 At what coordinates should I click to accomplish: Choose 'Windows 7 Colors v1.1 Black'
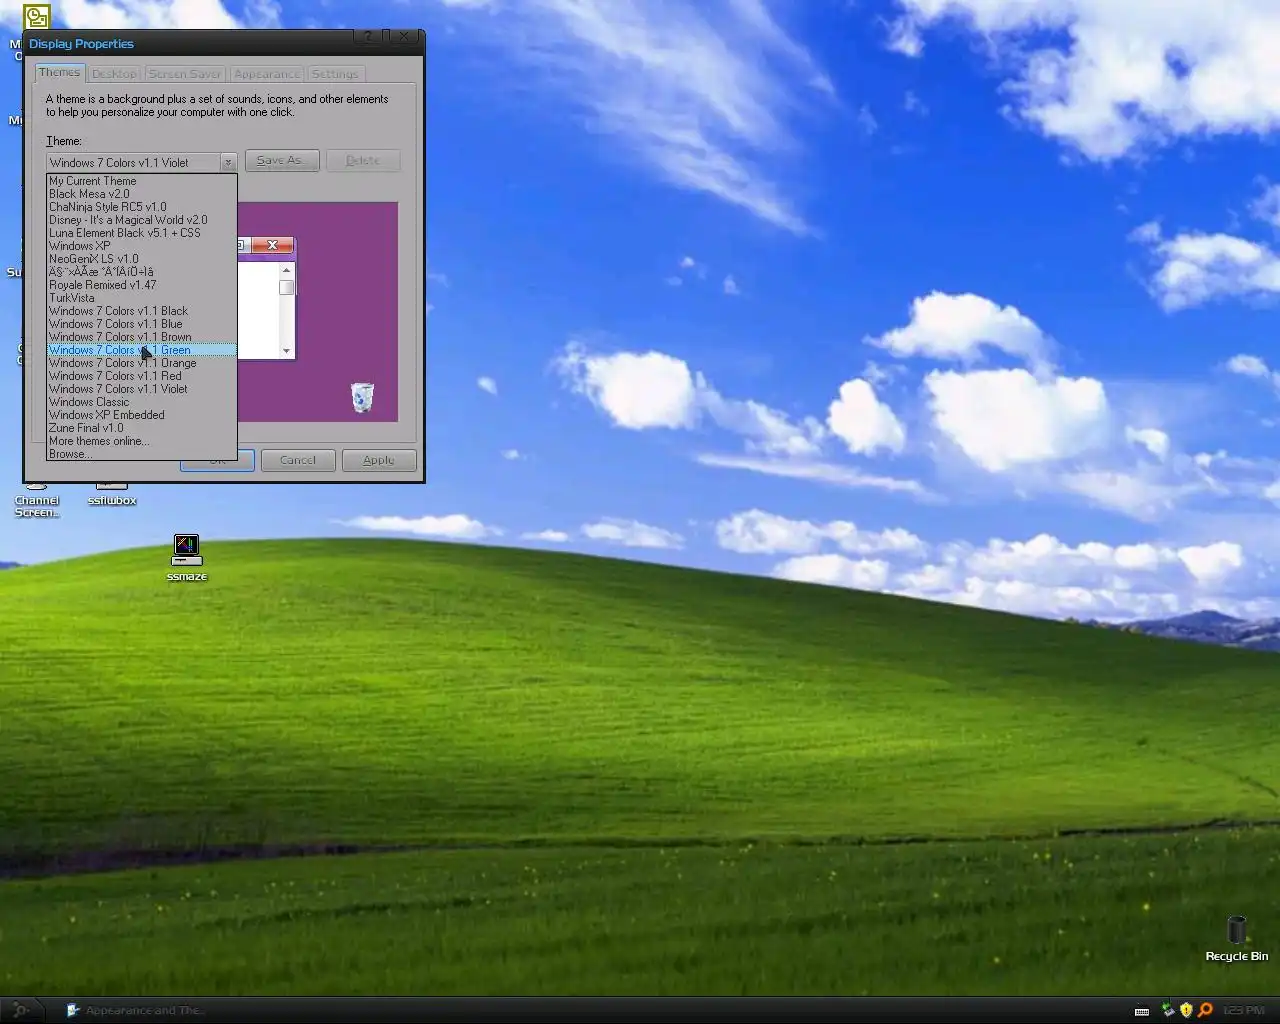click(x=142, y=311)
